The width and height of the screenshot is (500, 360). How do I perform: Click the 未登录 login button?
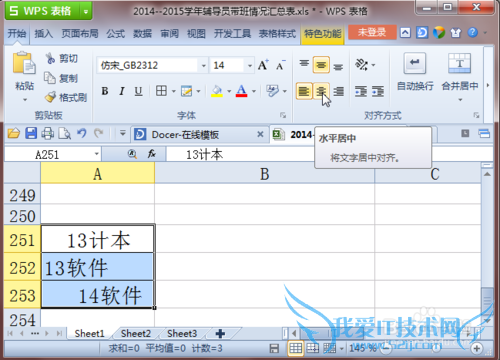pos(372,32)
